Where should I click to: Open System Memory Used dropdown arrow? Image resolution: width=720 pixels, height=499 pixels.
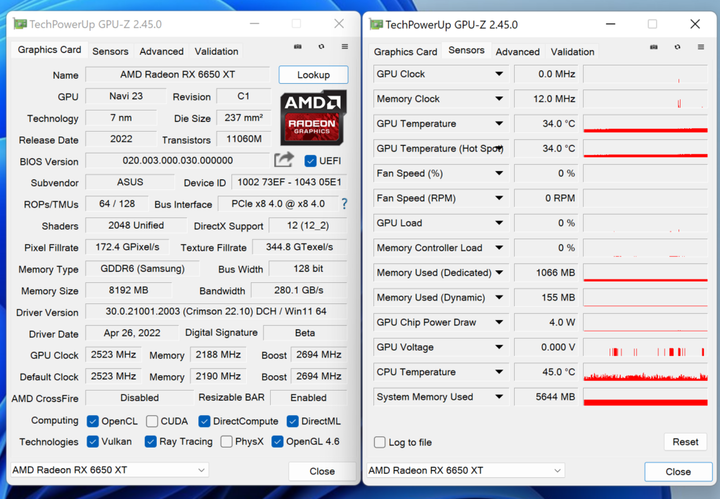(x=499, y=396)
